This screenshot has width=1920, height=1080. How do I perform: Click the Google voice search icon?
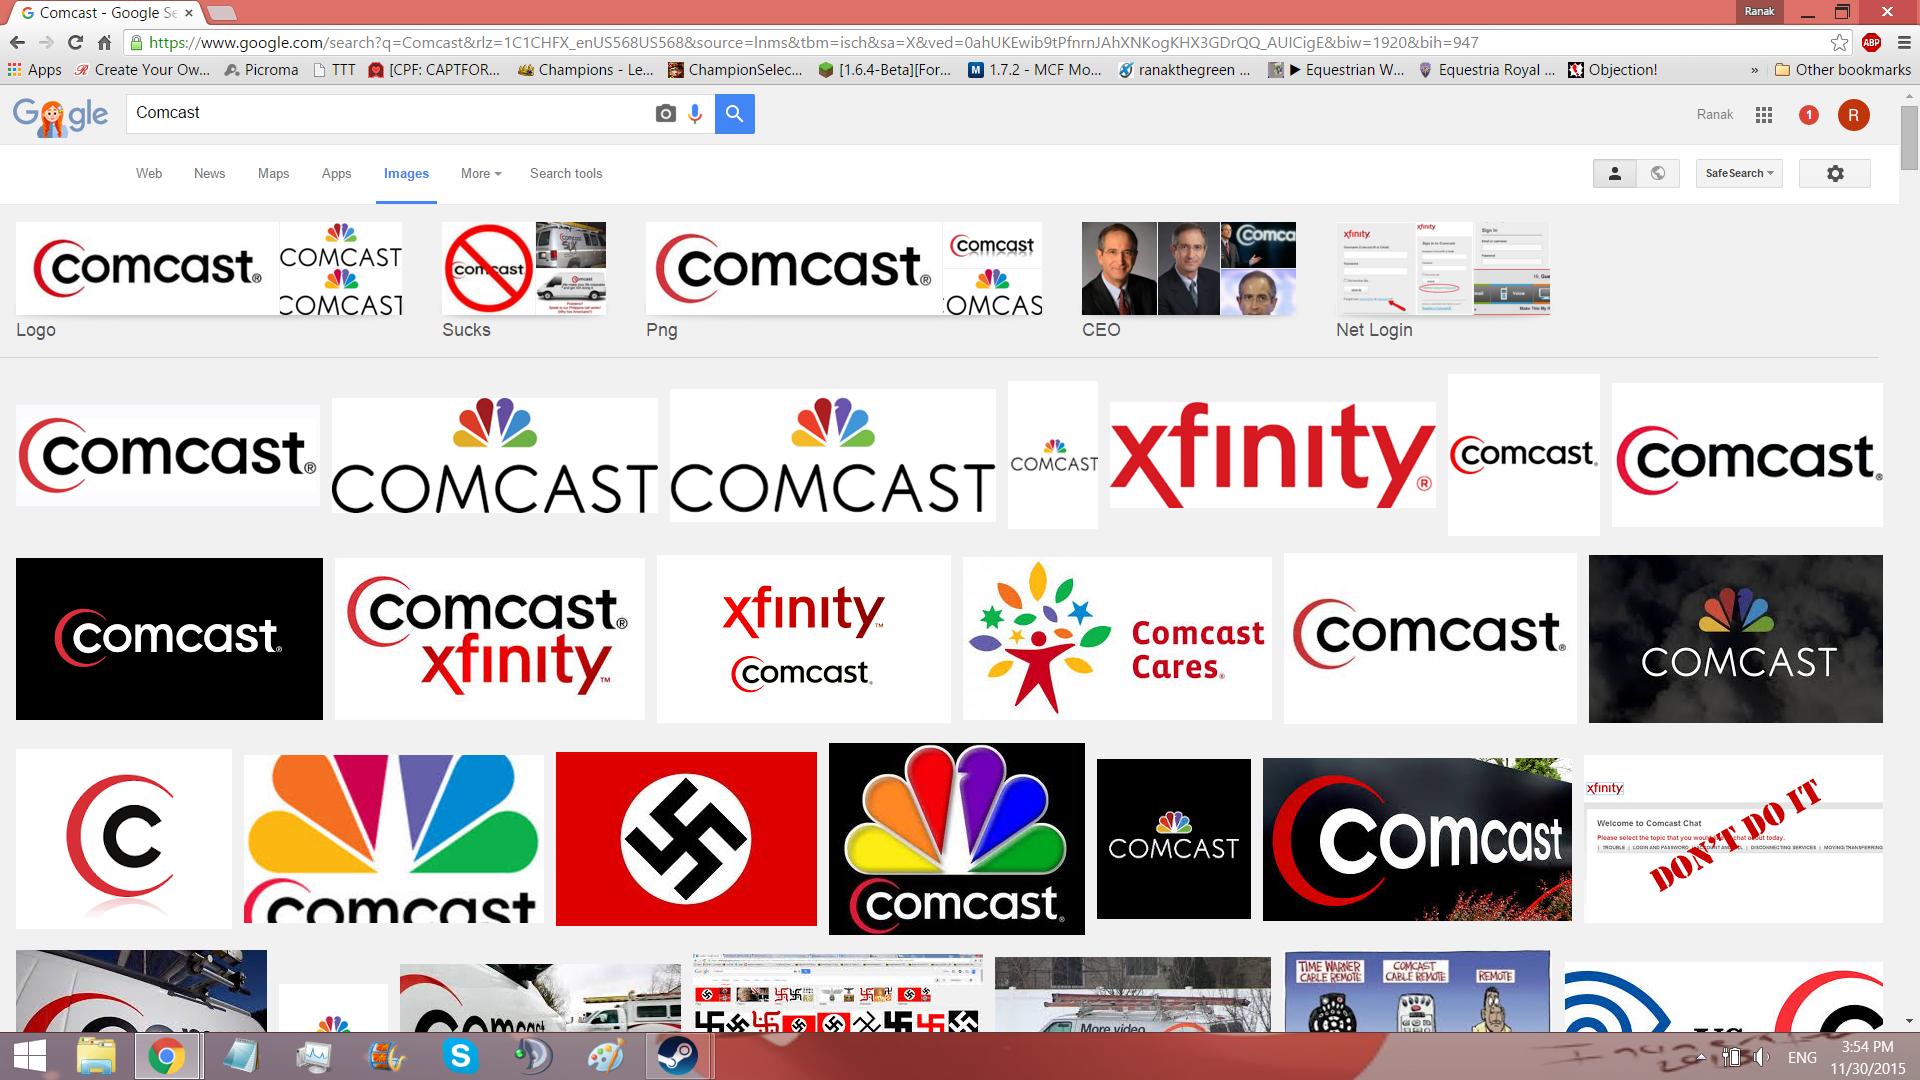pyautogui.click(x=696, y=113)
